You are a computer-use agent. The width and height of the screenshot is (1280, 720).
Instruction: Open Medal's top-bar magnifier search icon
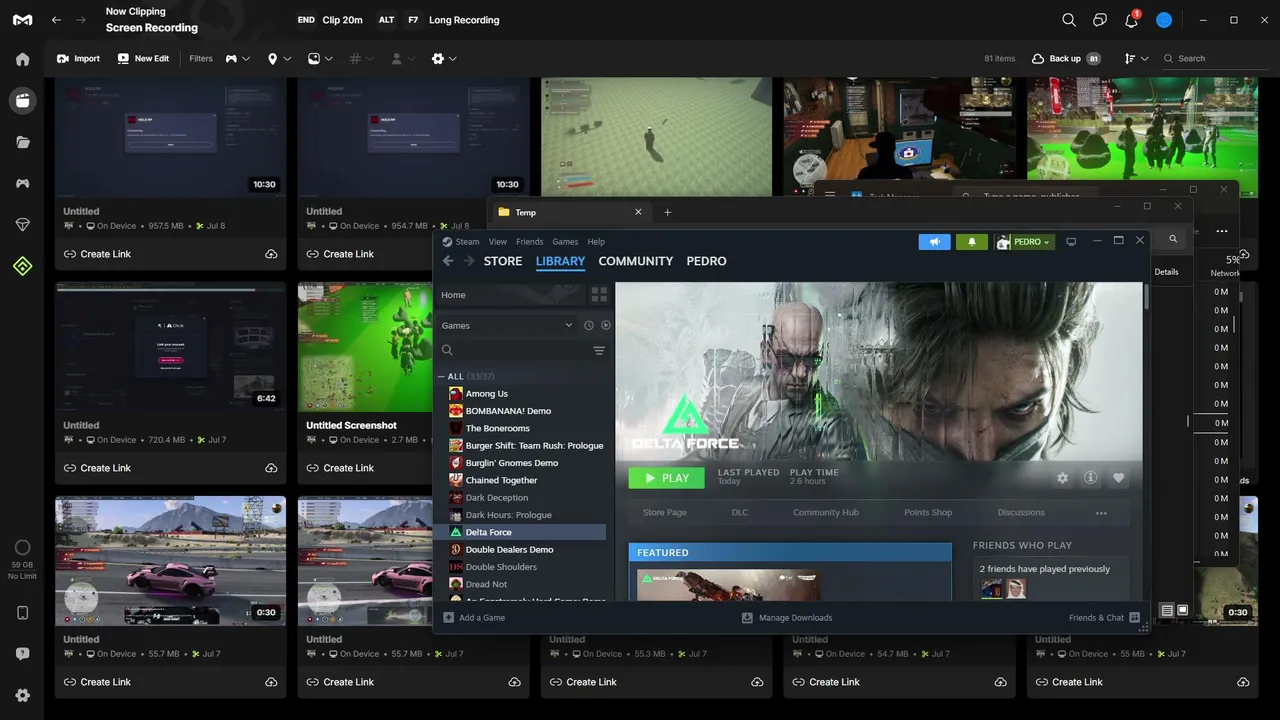1069,20
